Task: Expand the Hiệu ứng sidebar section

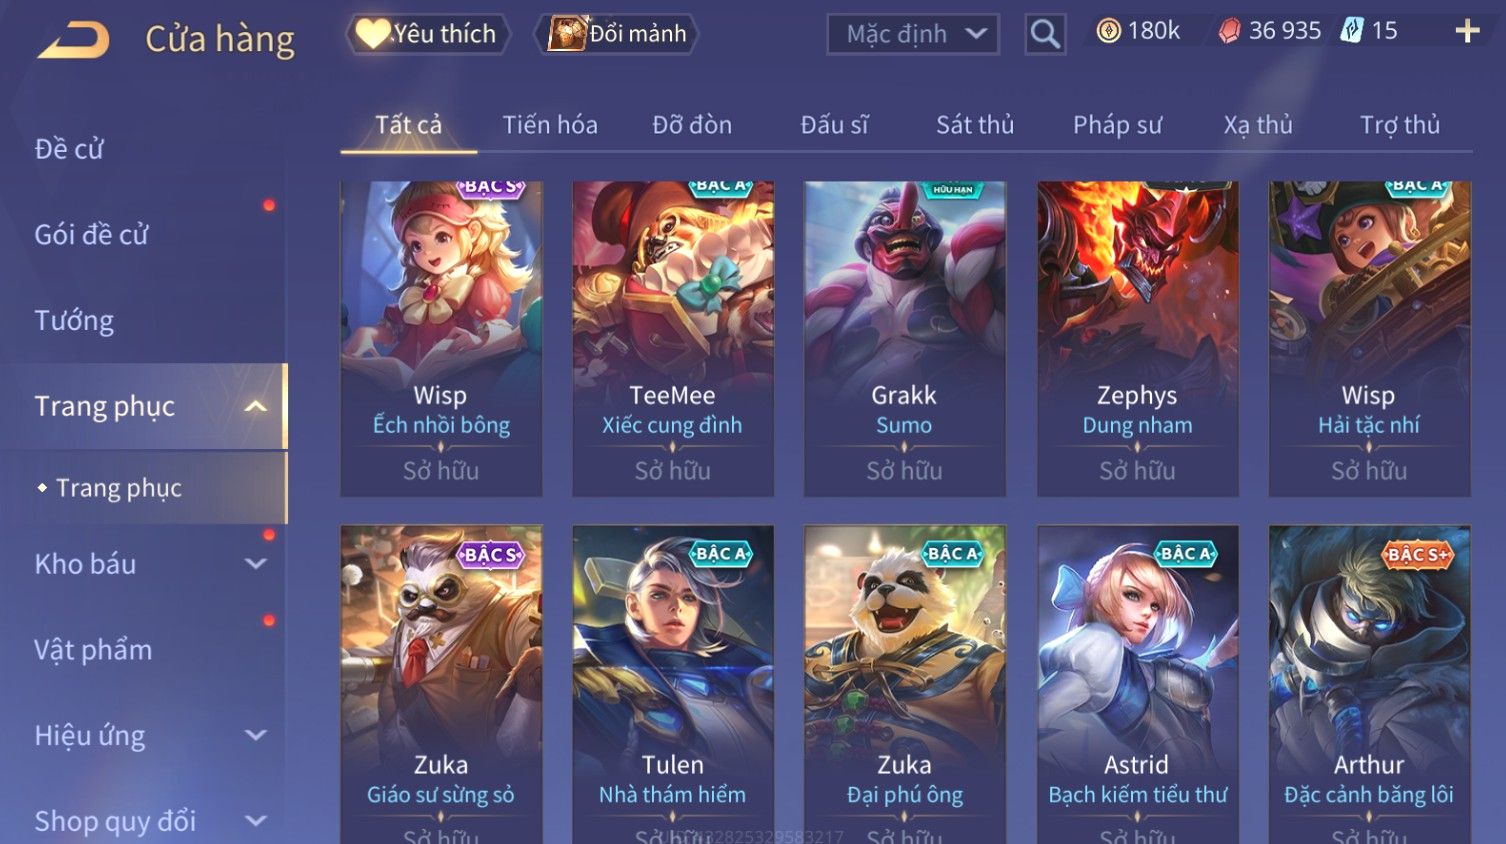Action: click(256, 736)
